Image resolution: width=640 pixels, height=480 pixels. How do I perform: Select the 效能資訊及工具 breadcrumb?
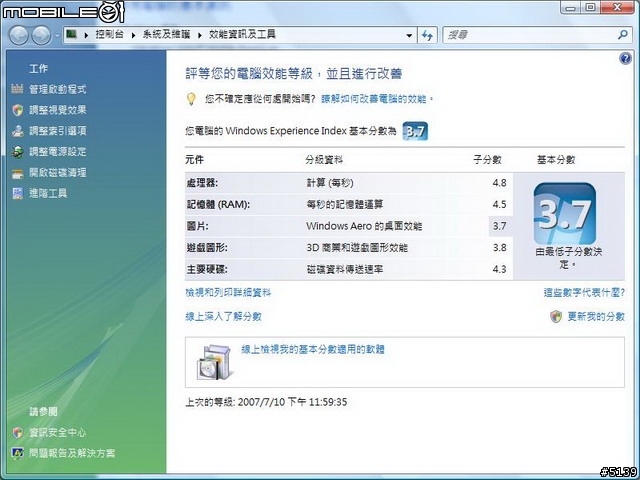(242, 35)
